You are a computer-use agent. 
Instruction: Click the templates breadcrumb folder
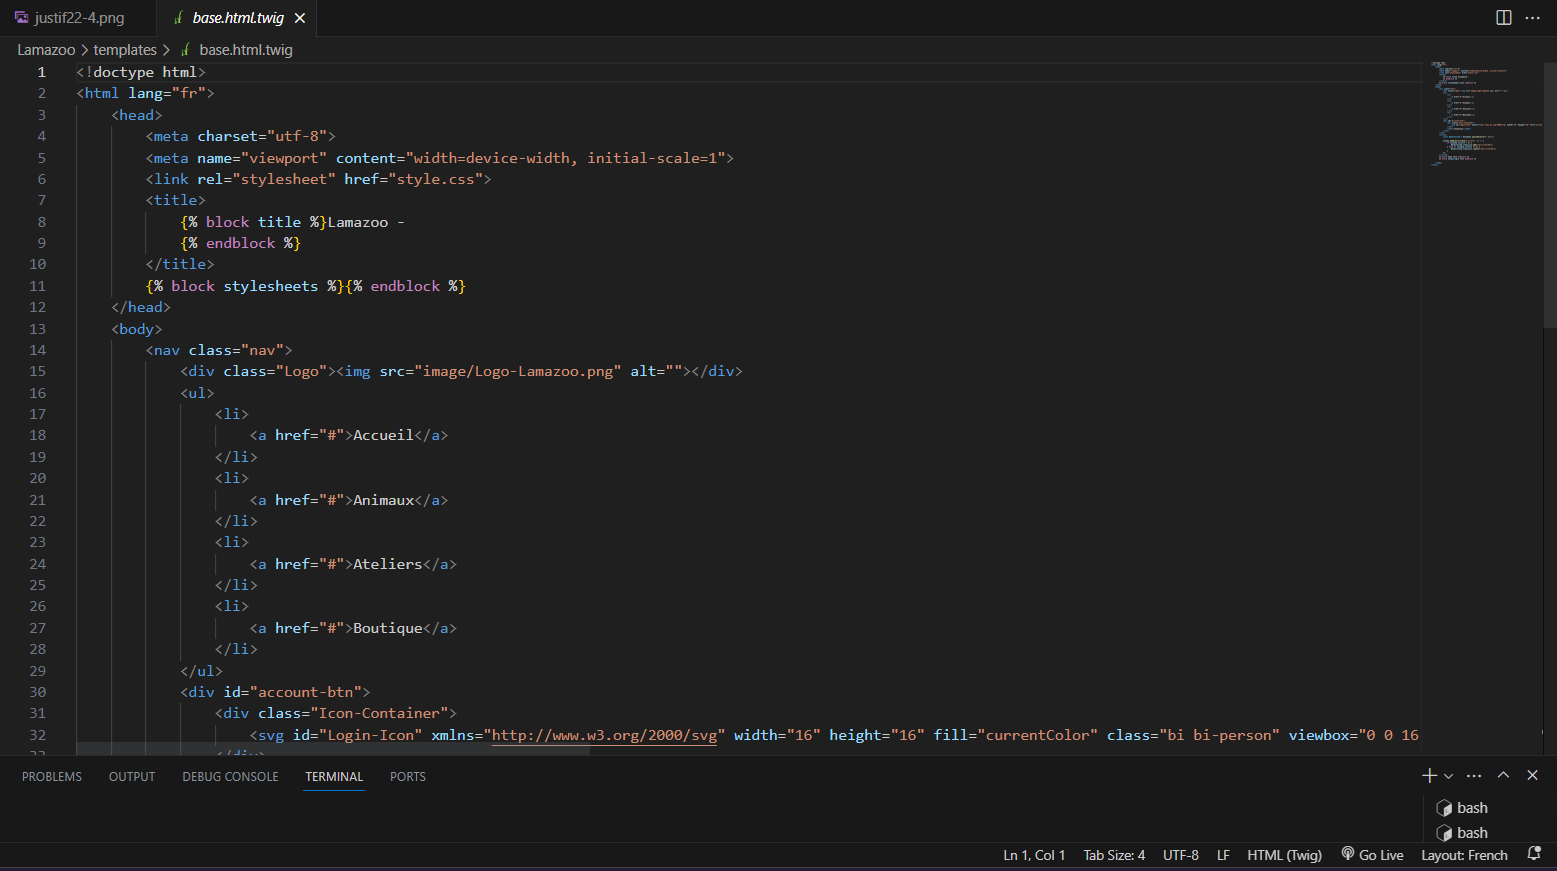click(x=125, y=50)
